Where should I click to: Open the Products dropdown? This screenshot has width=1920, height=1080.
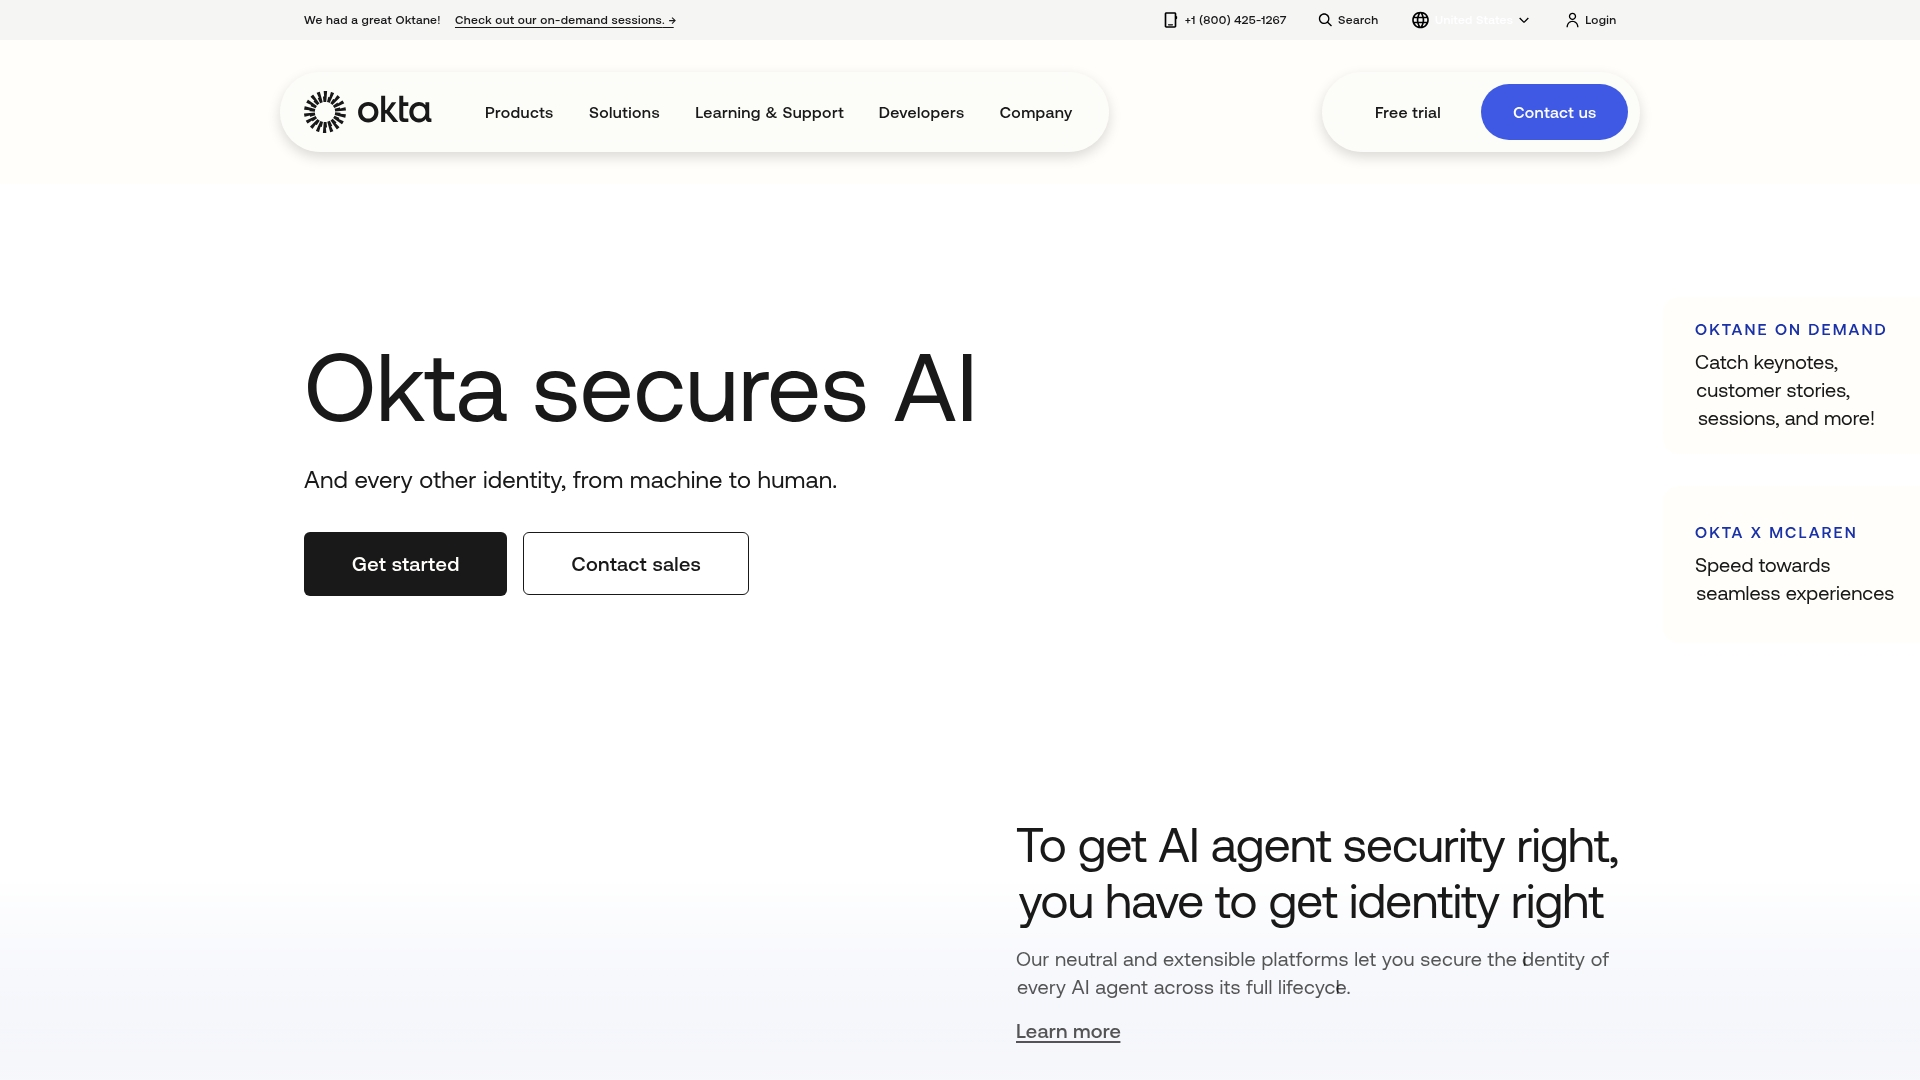point(518,112)
